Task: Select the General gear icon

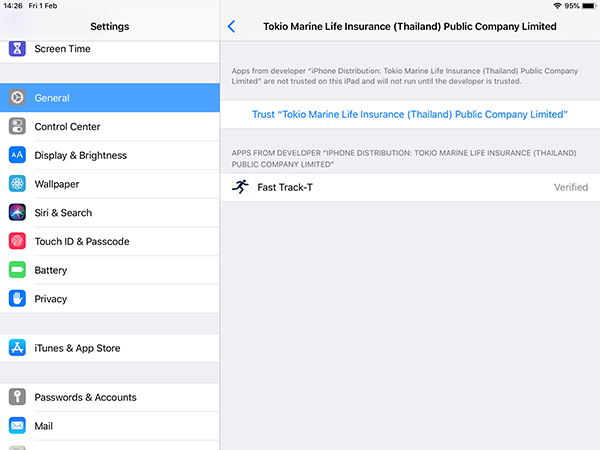Action: [x=17, y=98]
